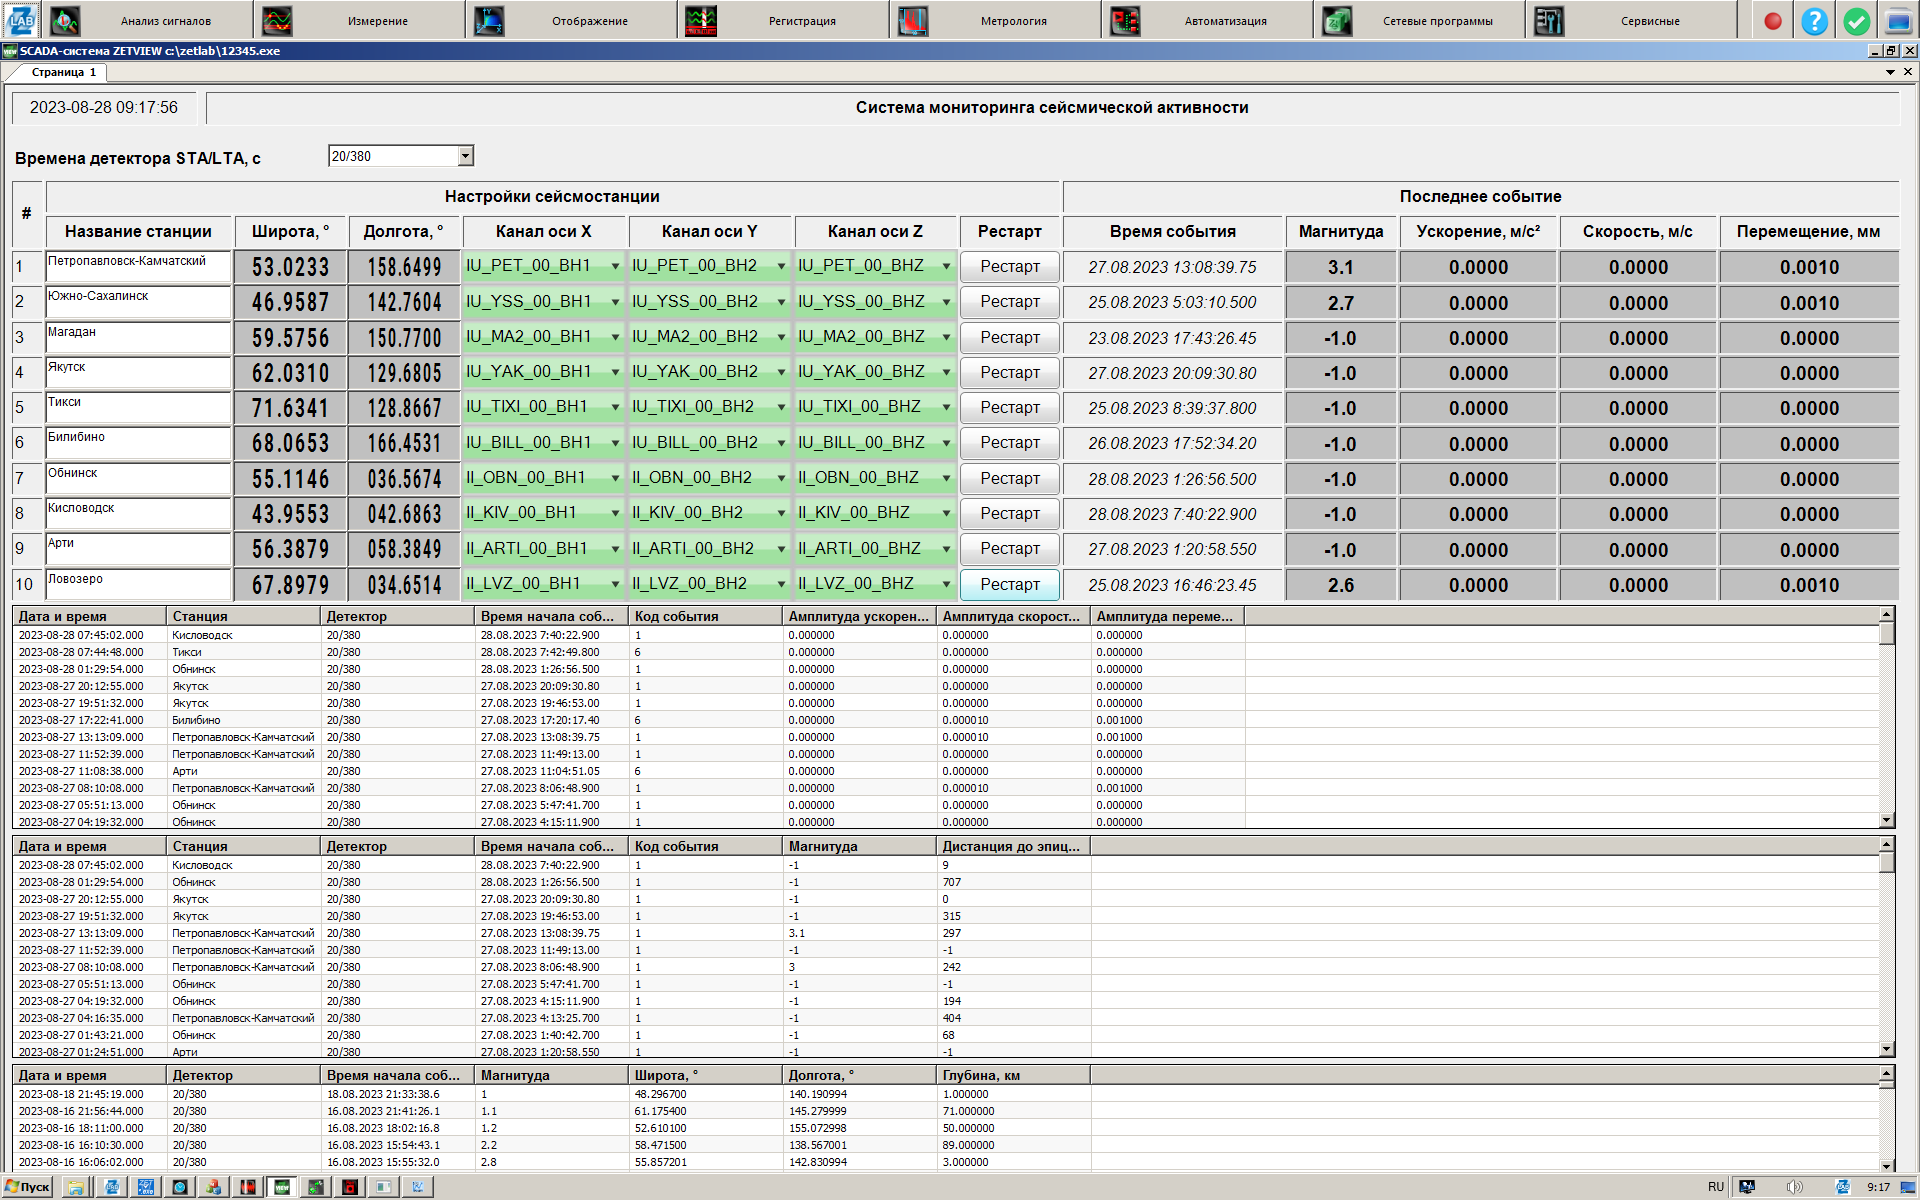Screen dimensions: 1920x1200
Task: Click station name field Тикси
Action: click(138, 407)
